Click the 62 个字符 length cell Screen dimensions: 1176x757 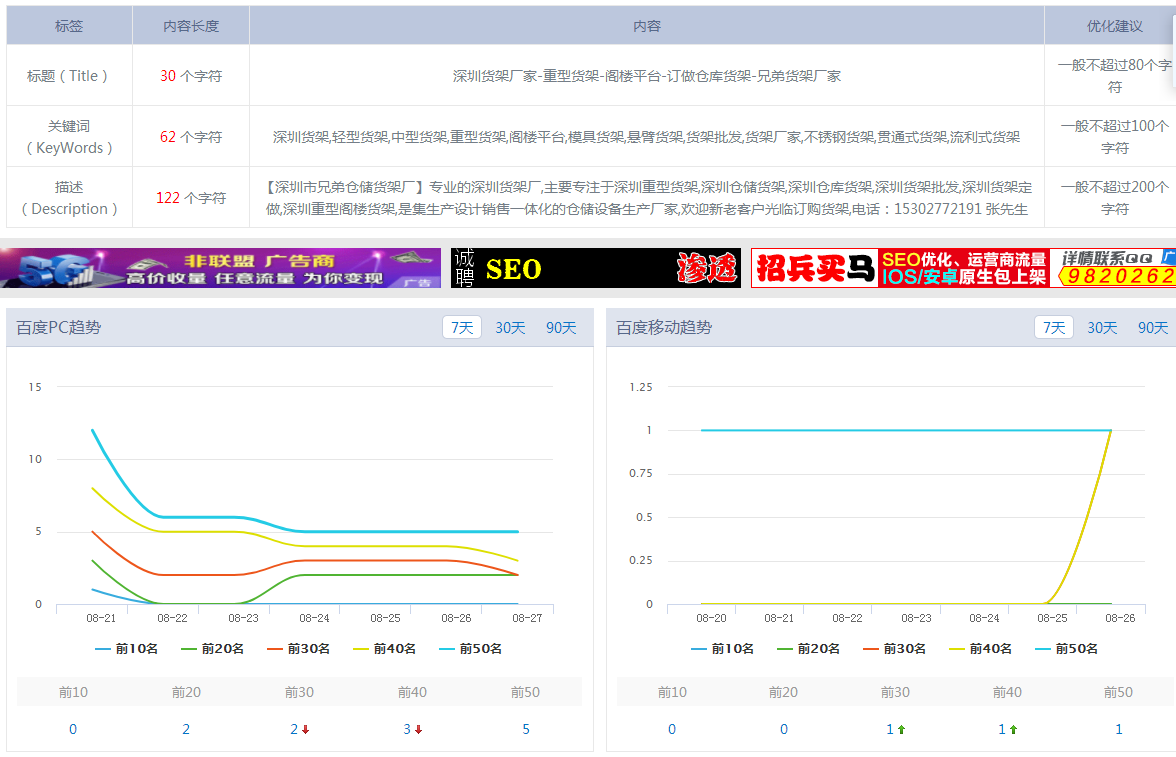click(191, 137)
